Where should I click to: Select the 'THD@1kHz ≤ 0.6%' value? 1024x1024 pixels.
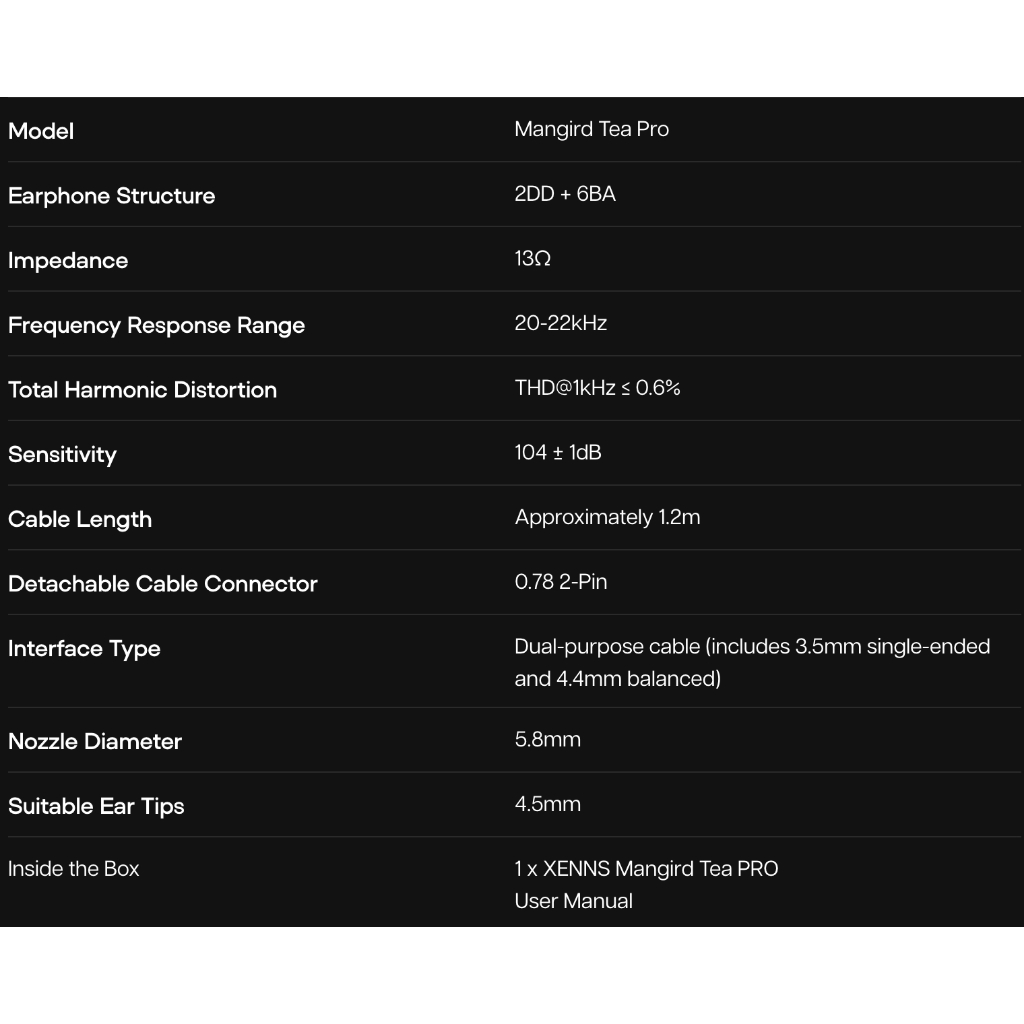598,388
